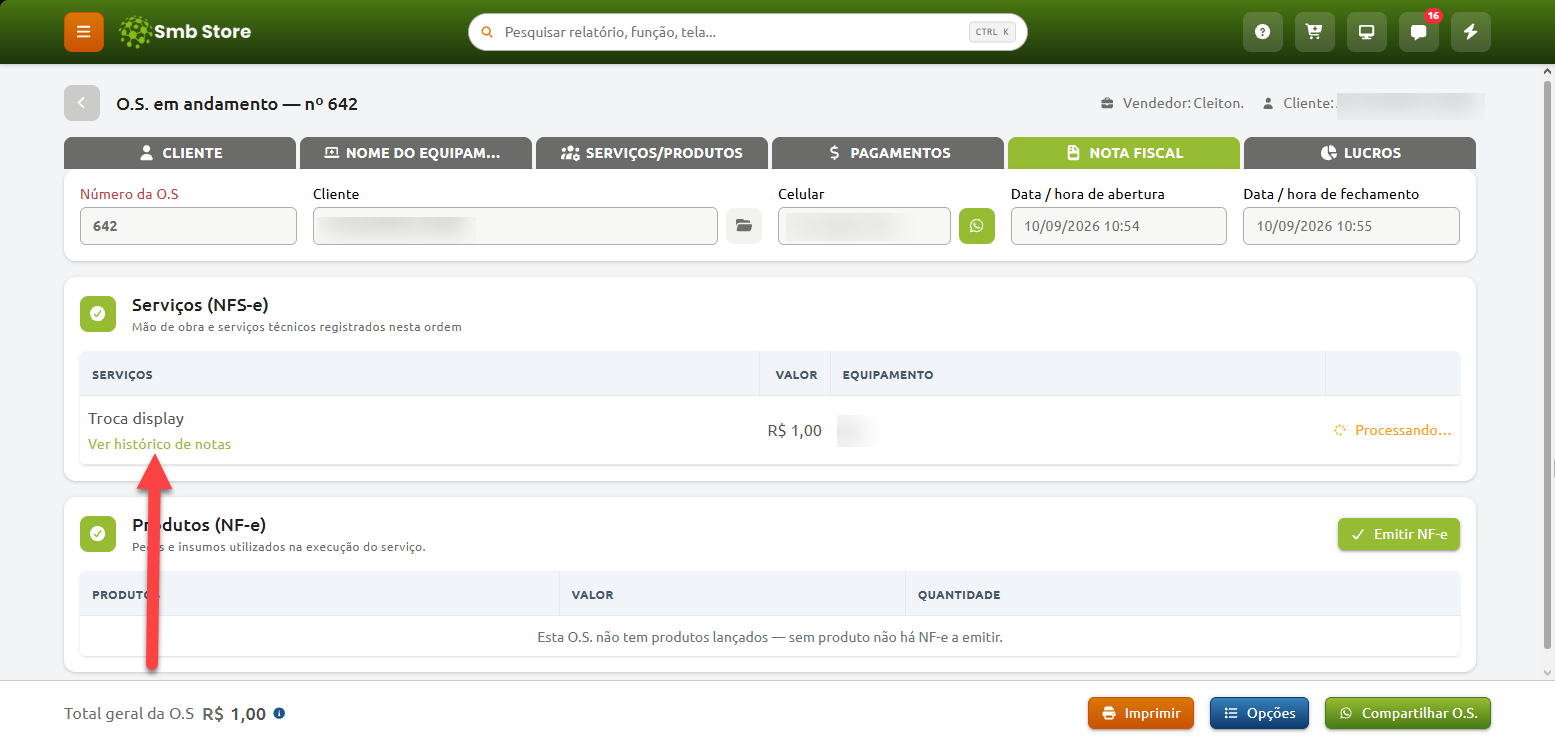Click the help question mark icon

pyautogui.click(x=1263, y=32)
